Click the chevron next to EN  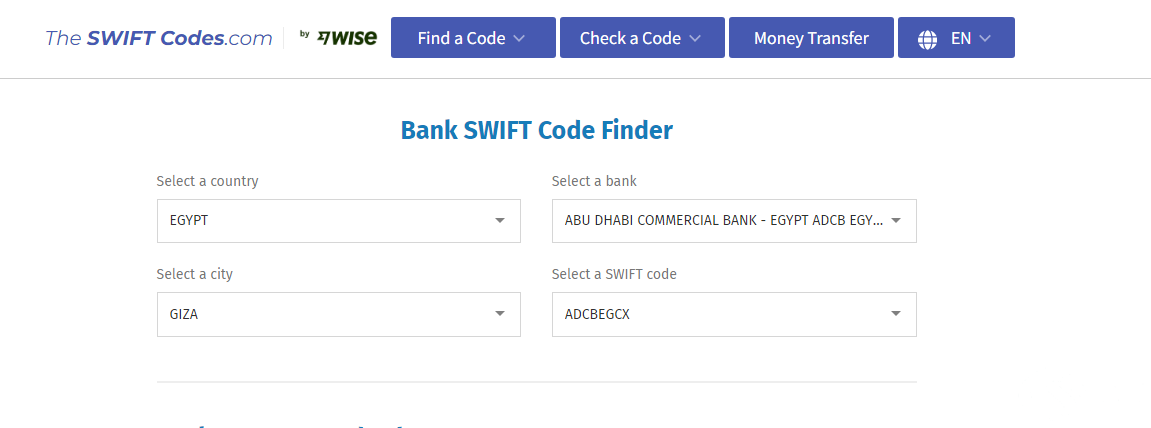985,38
